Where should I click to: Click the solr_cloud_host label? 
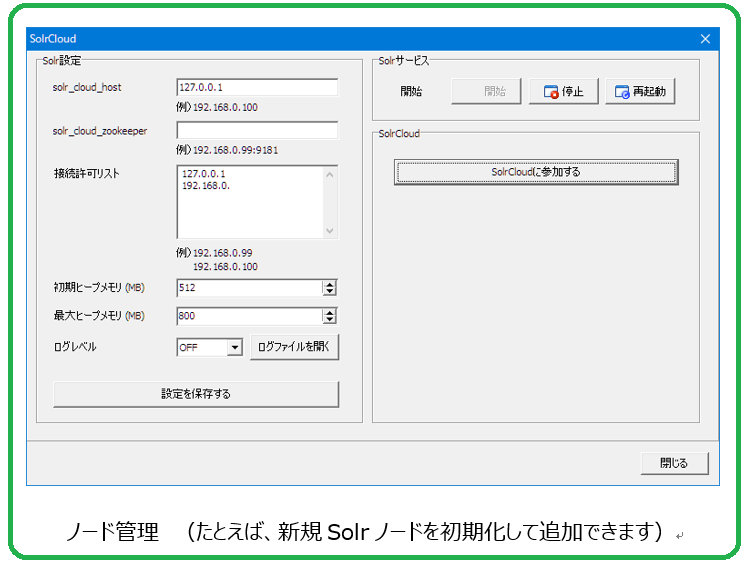click(x=87, y=88)
